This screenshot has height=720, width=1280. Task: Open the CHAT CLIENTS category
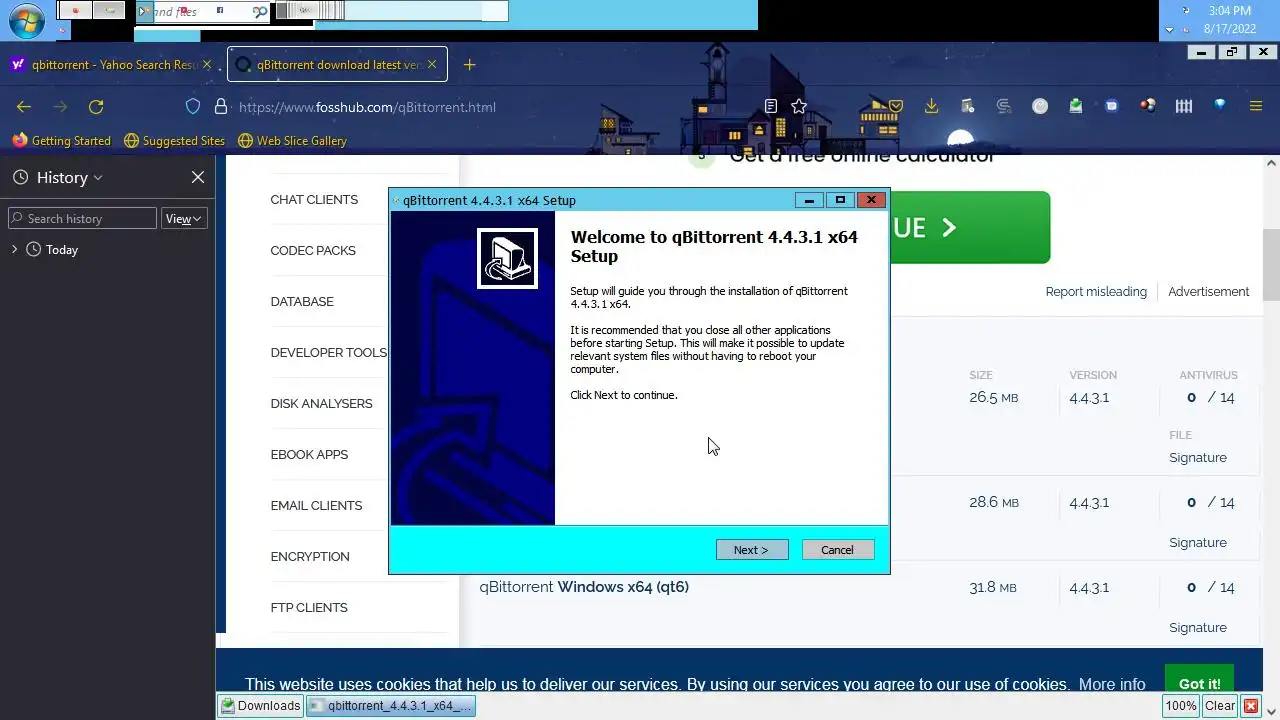click(314, 200)
